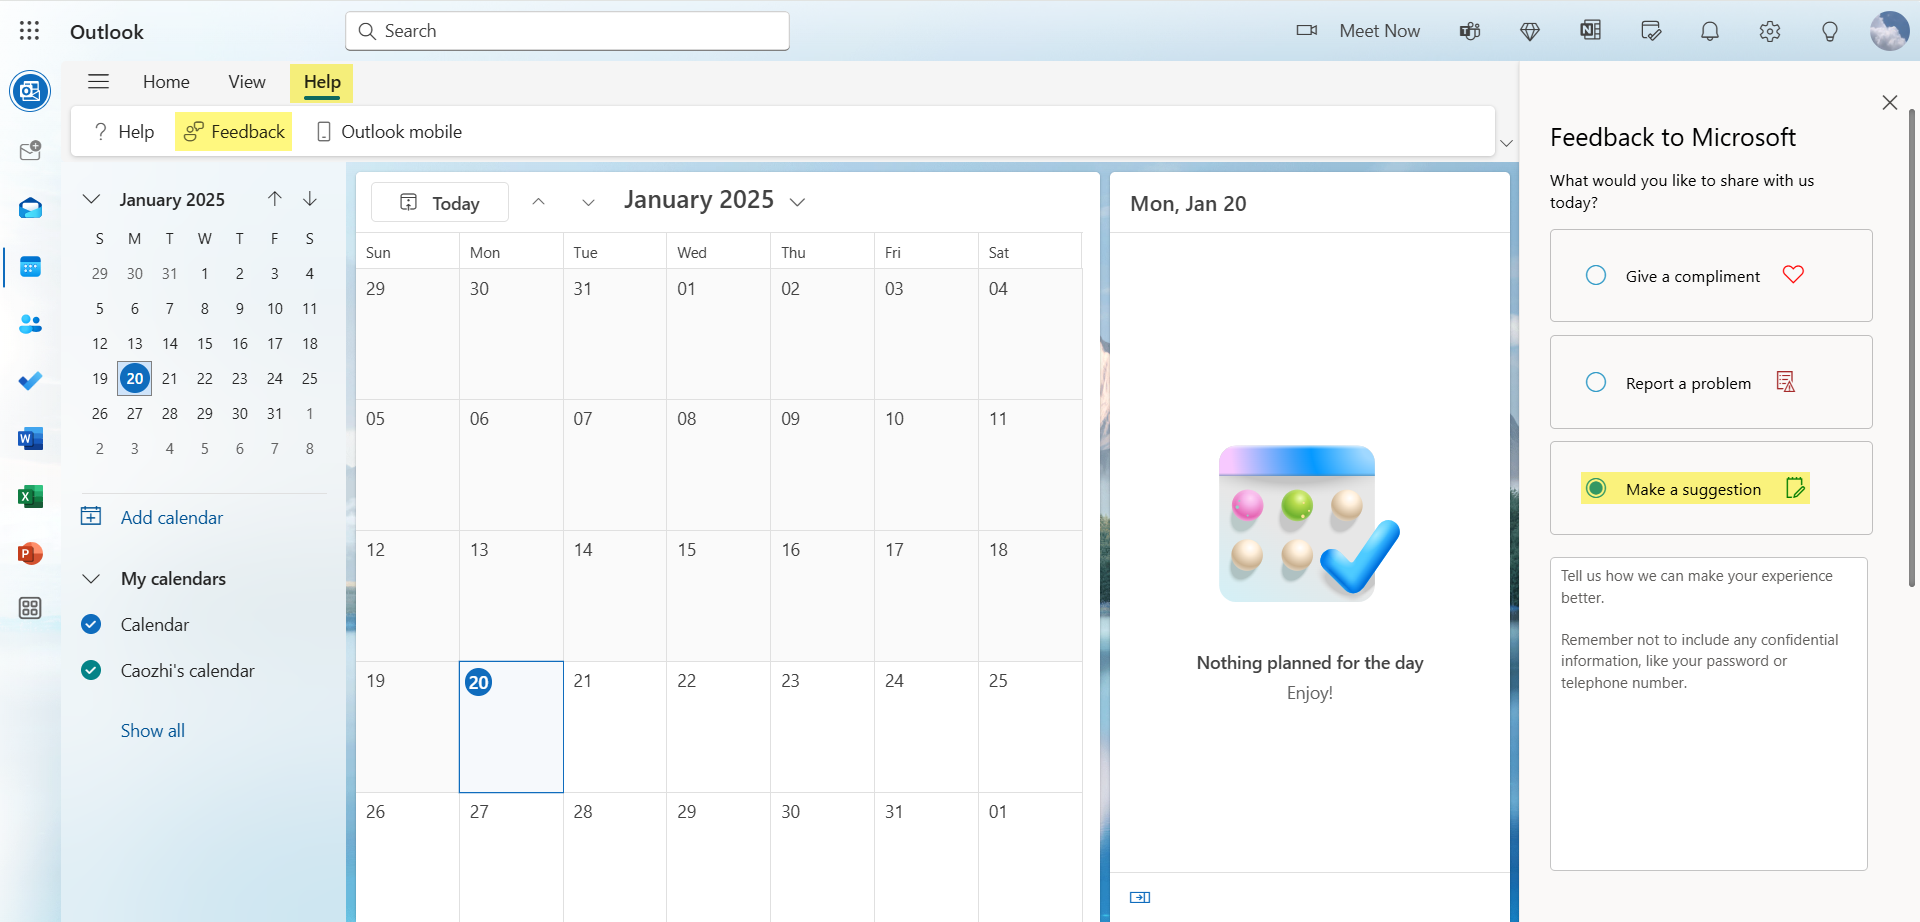Go to next month in mini calendar
1920x922 pixels.
click(x=310, y=199)
